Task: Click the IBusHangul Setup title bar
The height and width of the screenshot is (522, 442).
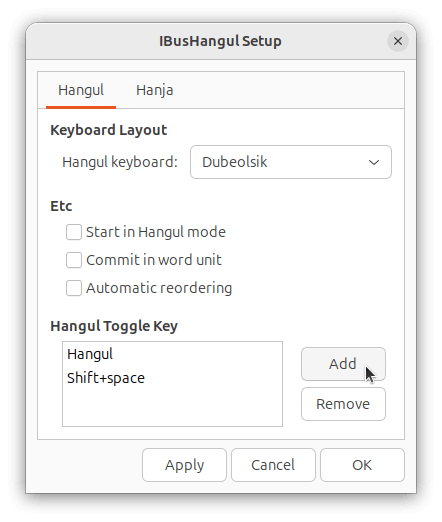Action: tap(220, 41)
